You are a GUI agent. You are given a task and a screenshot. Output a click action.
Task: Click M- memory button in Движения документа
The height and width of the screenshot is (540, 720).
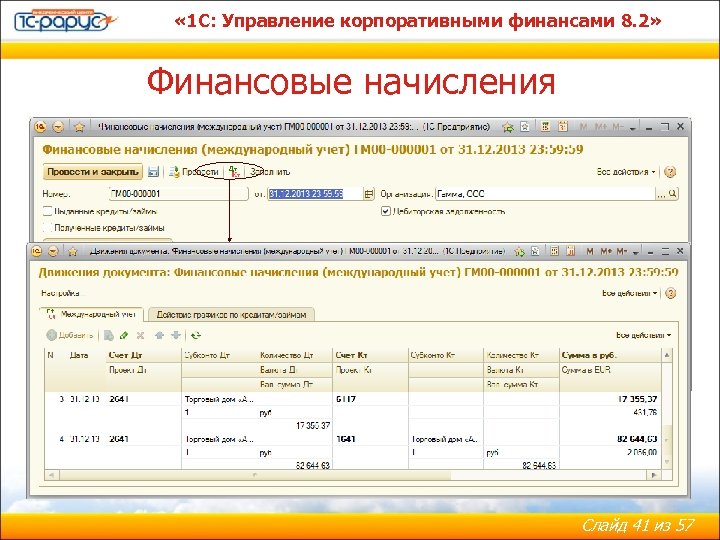622,251
